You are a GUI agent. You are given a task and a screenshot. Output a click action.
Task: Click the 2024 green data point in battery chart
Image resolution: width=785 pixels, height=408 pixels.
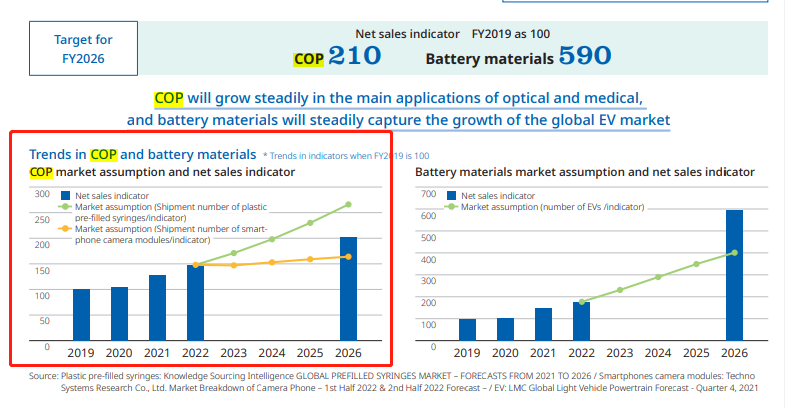coord(658,277)
